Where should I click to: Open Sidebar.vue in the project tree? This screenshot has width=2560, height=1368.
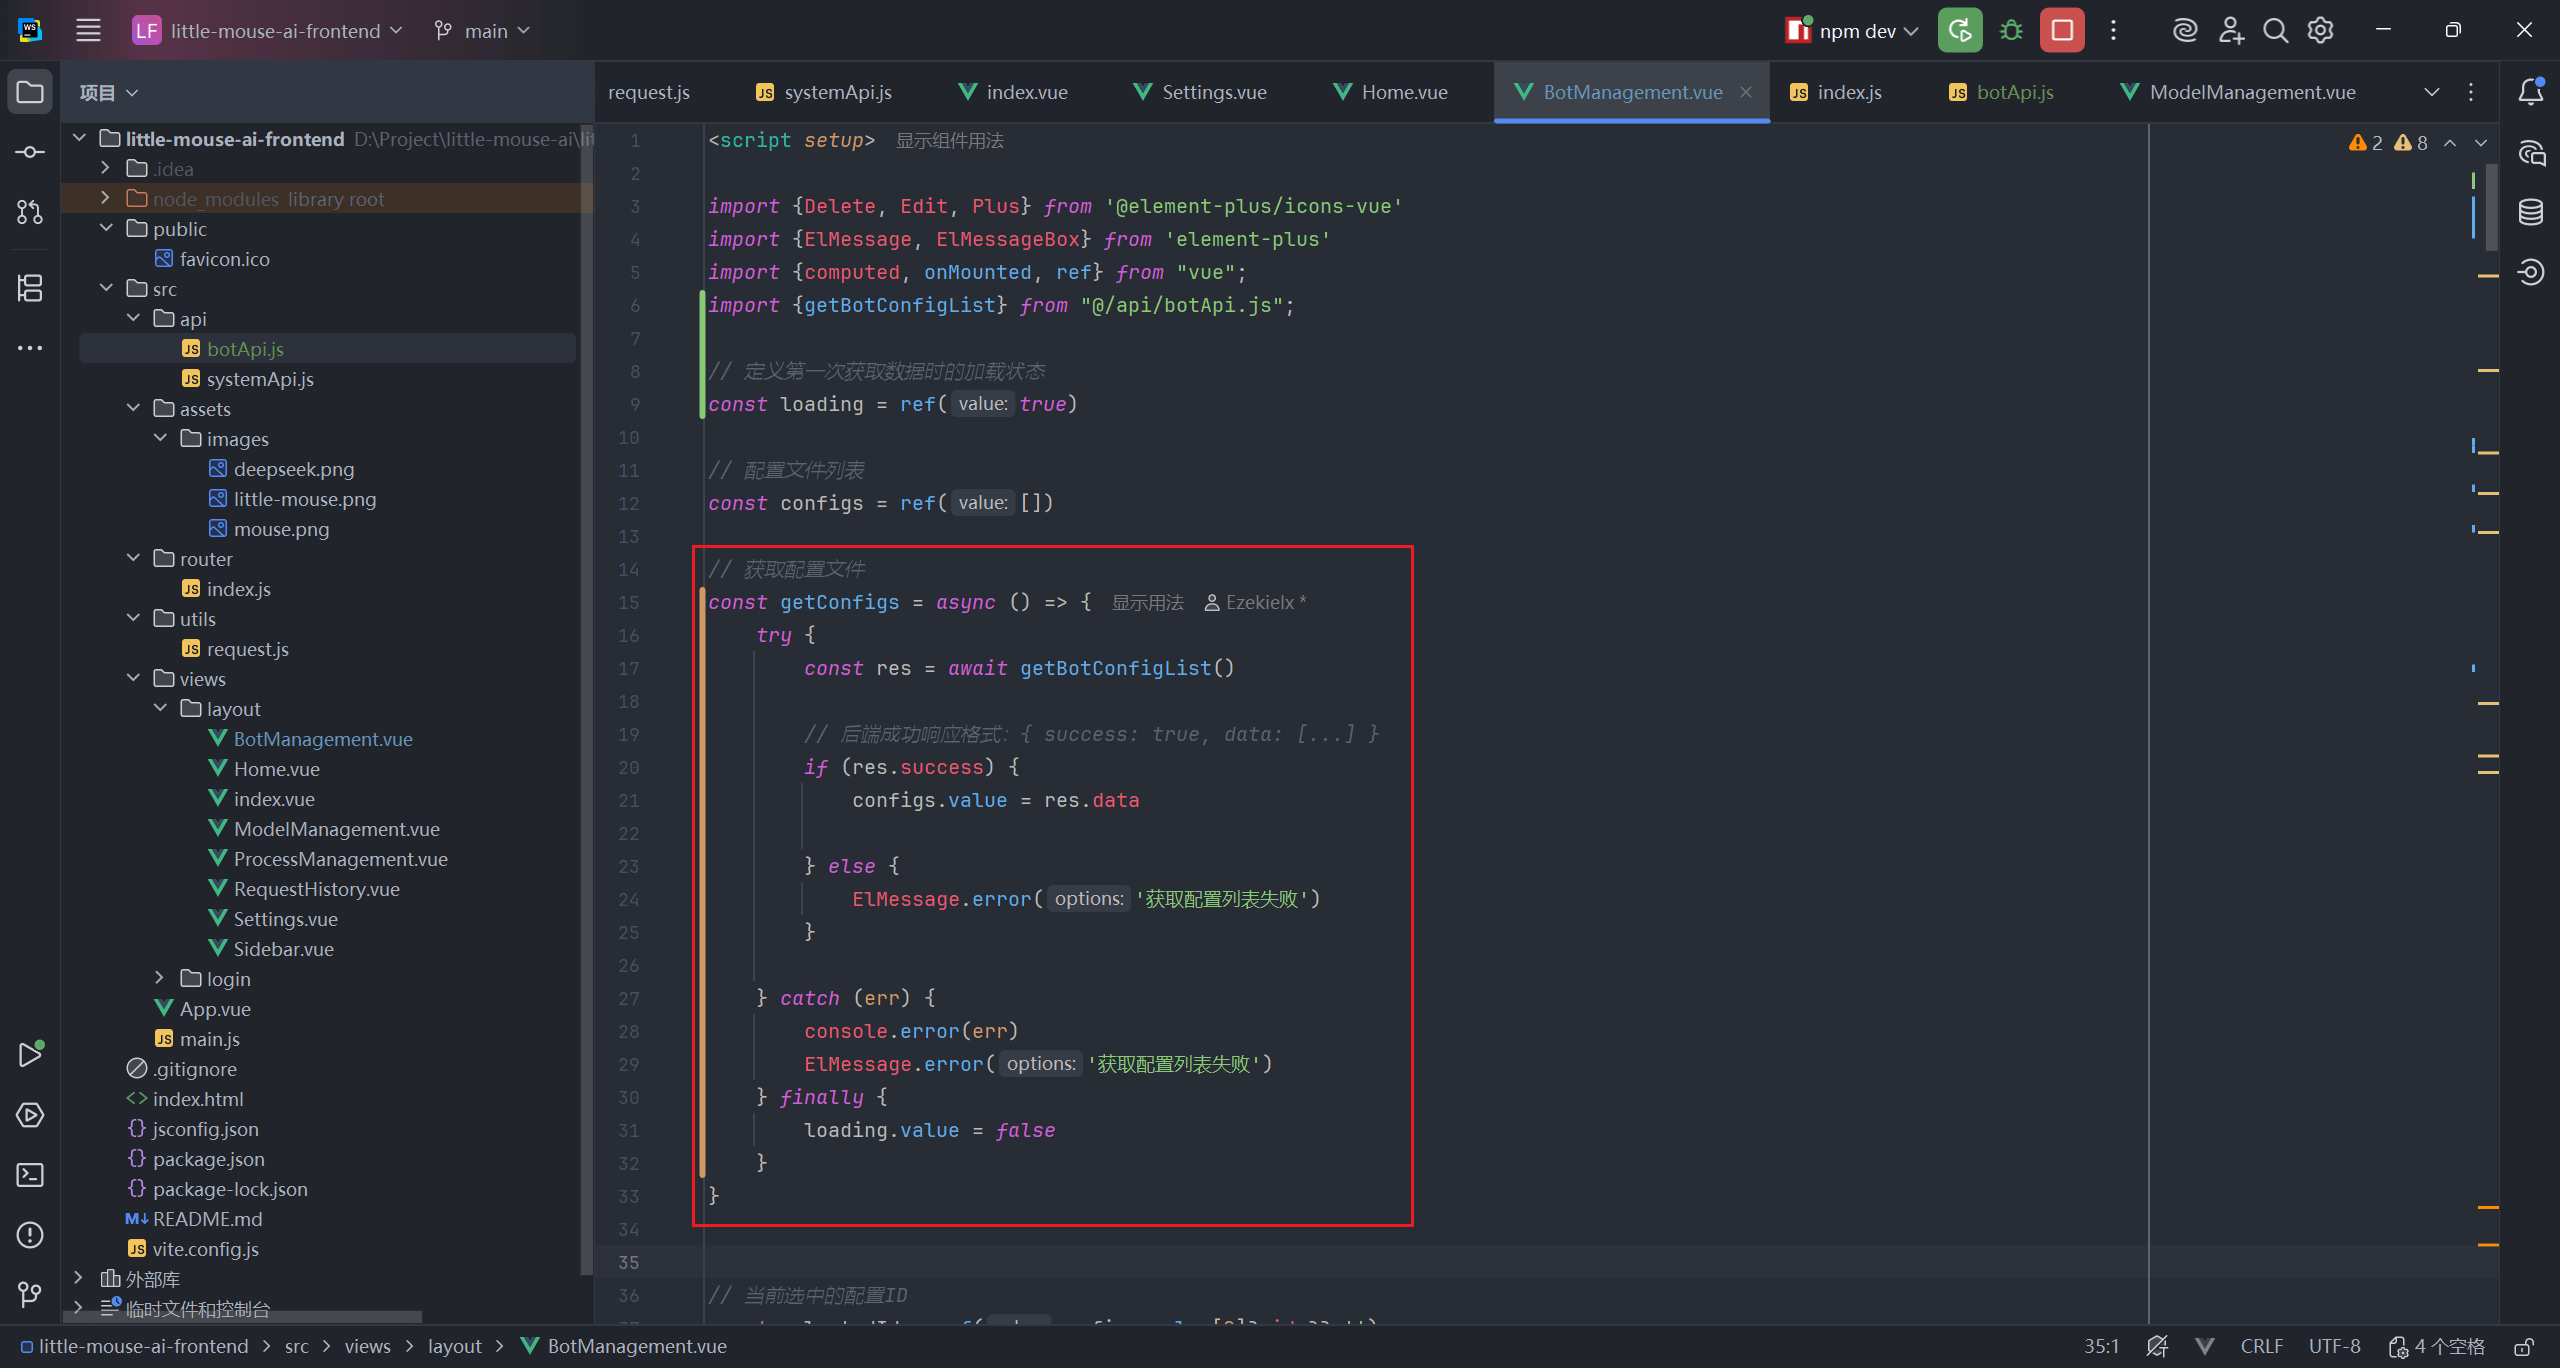(283, 949)
